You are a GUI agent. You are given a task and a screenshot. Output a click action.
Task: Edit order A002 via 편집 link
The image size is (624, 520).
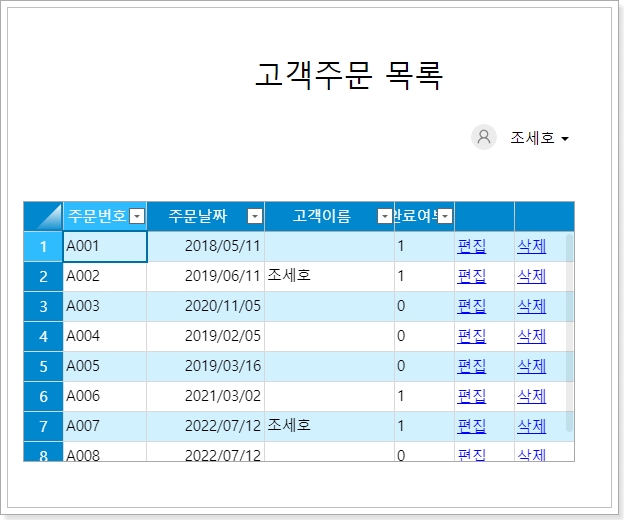tap(471, 276)
